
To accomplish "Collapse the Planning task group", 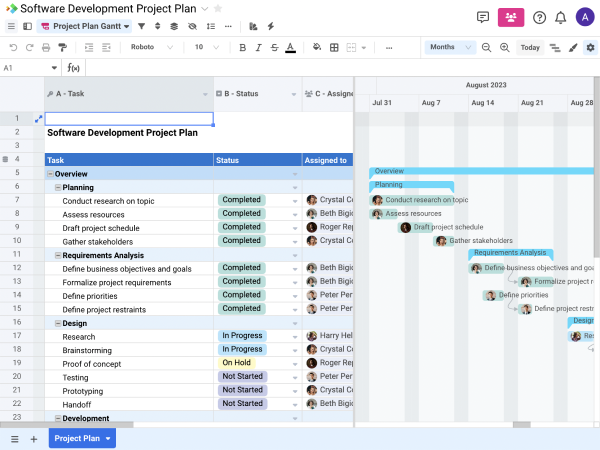I will tap(58, 187).
